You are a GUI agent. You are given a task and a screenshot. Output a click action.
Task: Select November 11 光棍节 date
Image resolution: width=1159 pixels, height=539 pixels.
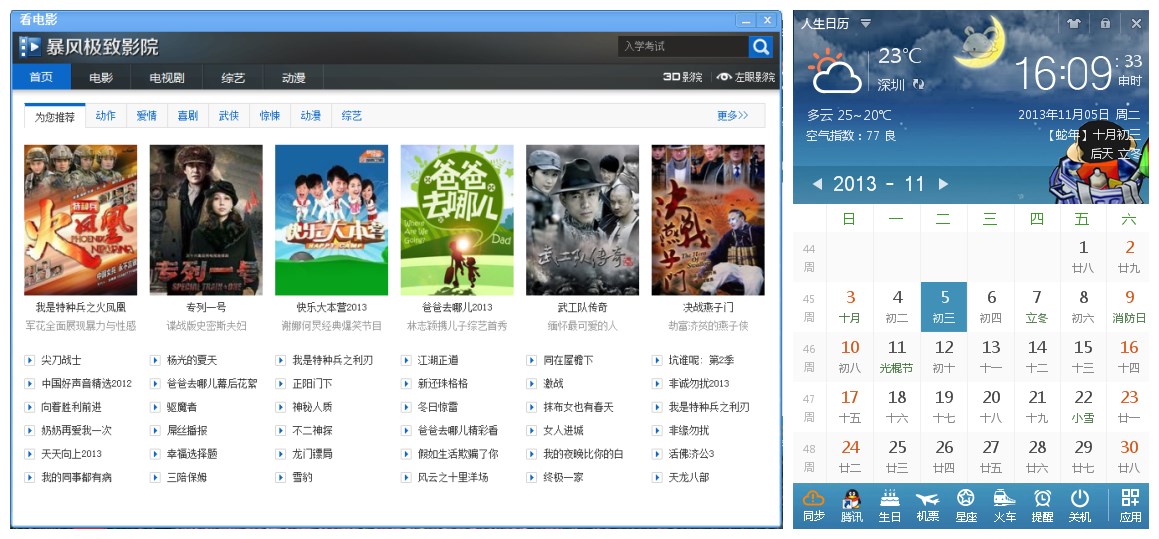pyautogui.click(x=897, y=356)
